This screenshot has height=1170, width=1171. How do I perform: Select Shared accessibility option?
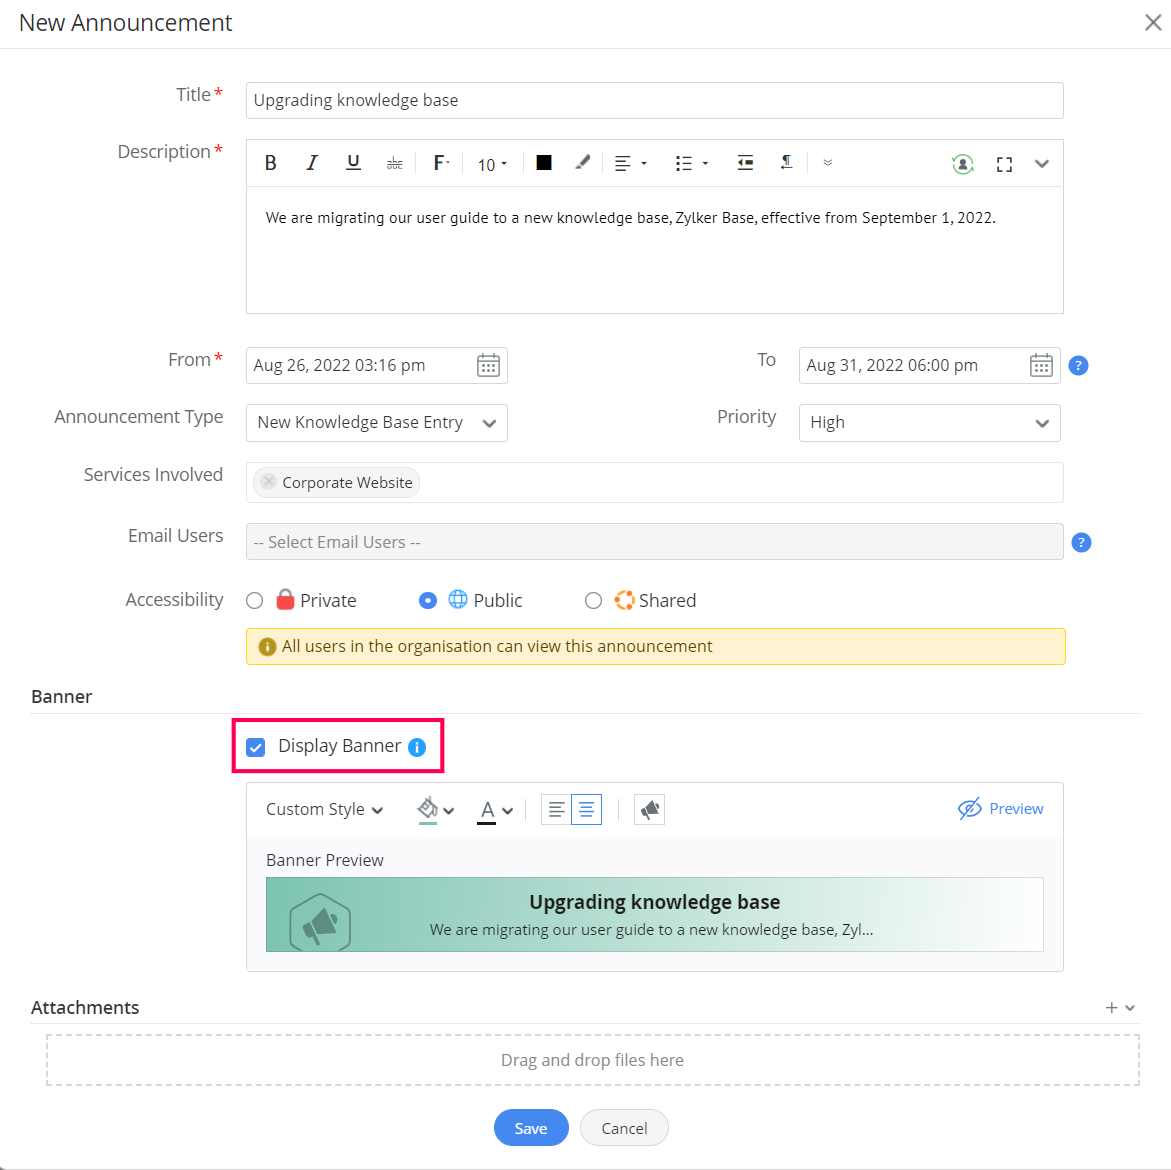[x=593, y=600]
